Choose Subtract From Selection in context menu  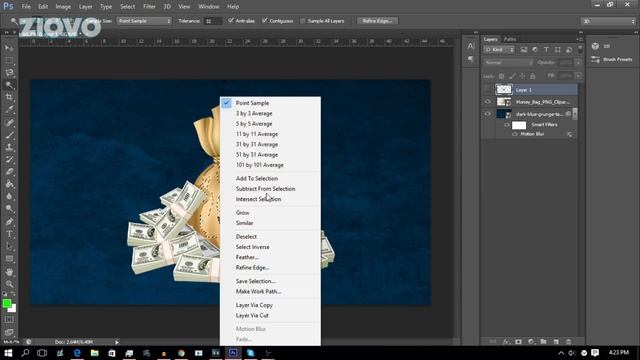pos(265,189)
